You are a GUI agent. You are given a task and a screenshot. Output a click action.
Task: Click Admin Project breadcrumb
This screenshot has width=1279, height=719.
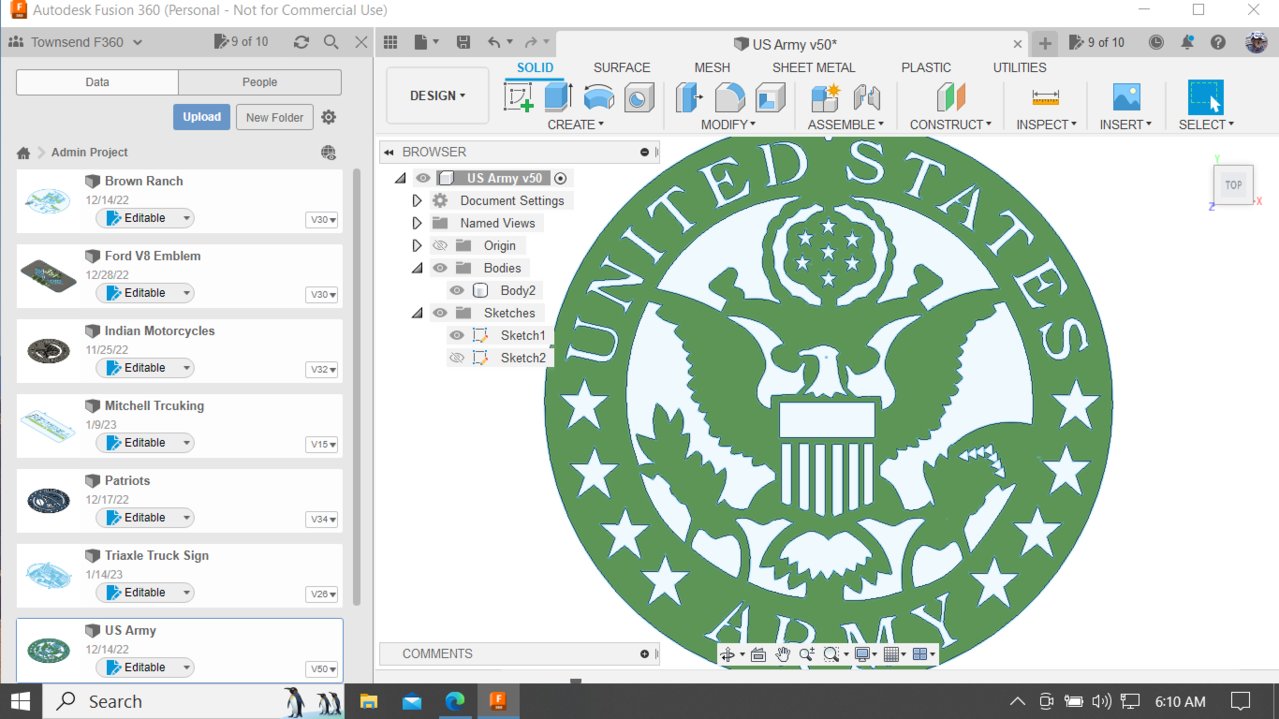coord(90,152)
